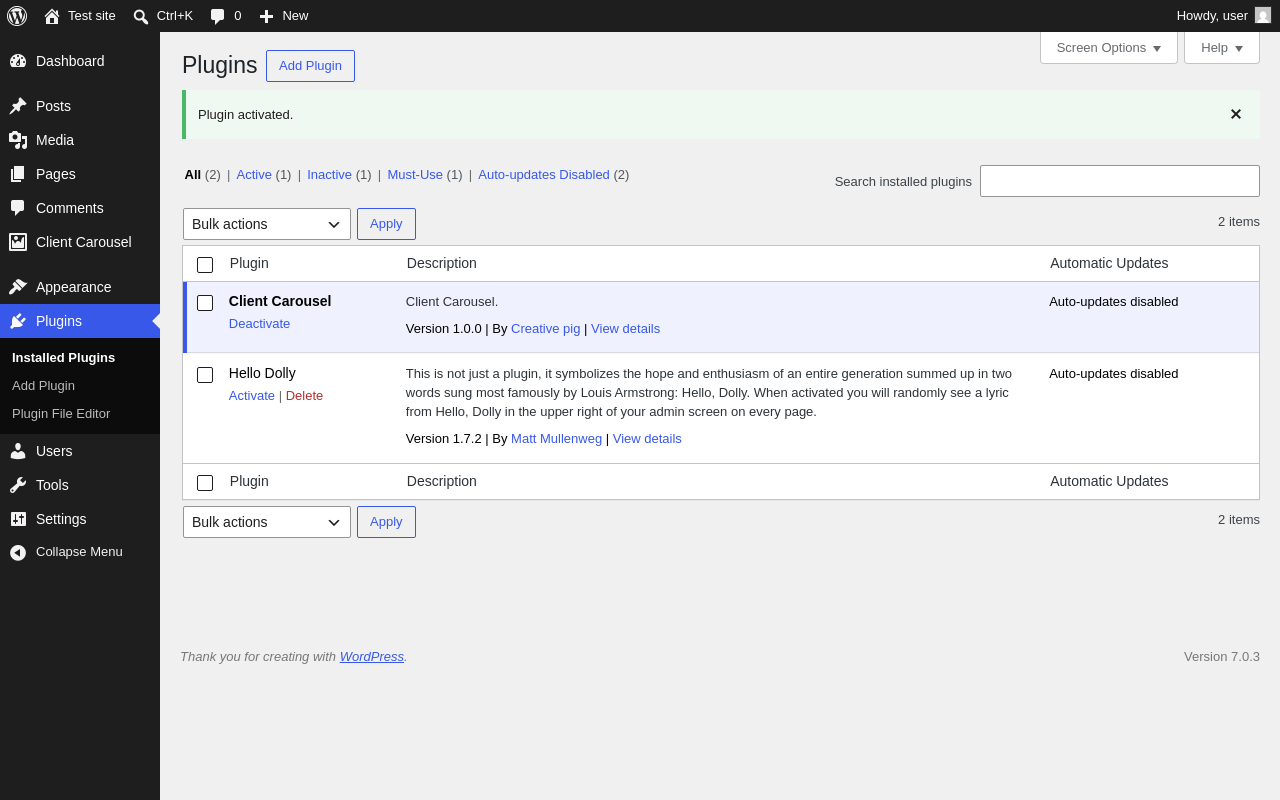View details for Client Carousel
Screen dimensions: 1280x800
625,329
